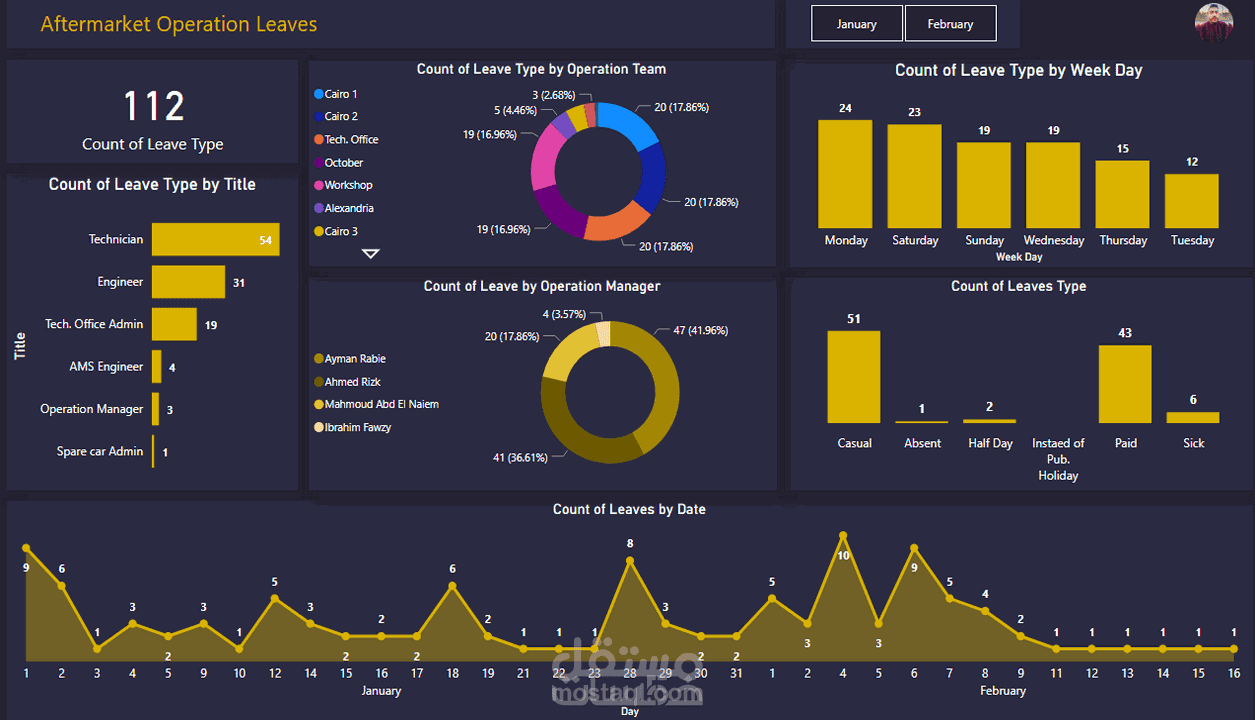This screenshot has height=720, width=1255.
Task: Open the user profile avatar photo
Action: pos(1214,23)
